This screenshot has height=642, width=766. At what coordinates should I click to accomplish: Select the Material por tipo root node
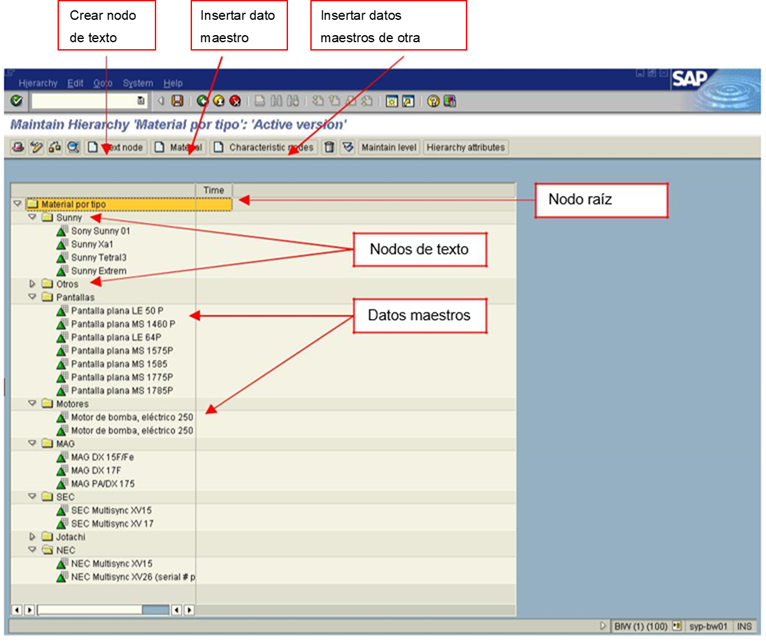pos(77,204)
